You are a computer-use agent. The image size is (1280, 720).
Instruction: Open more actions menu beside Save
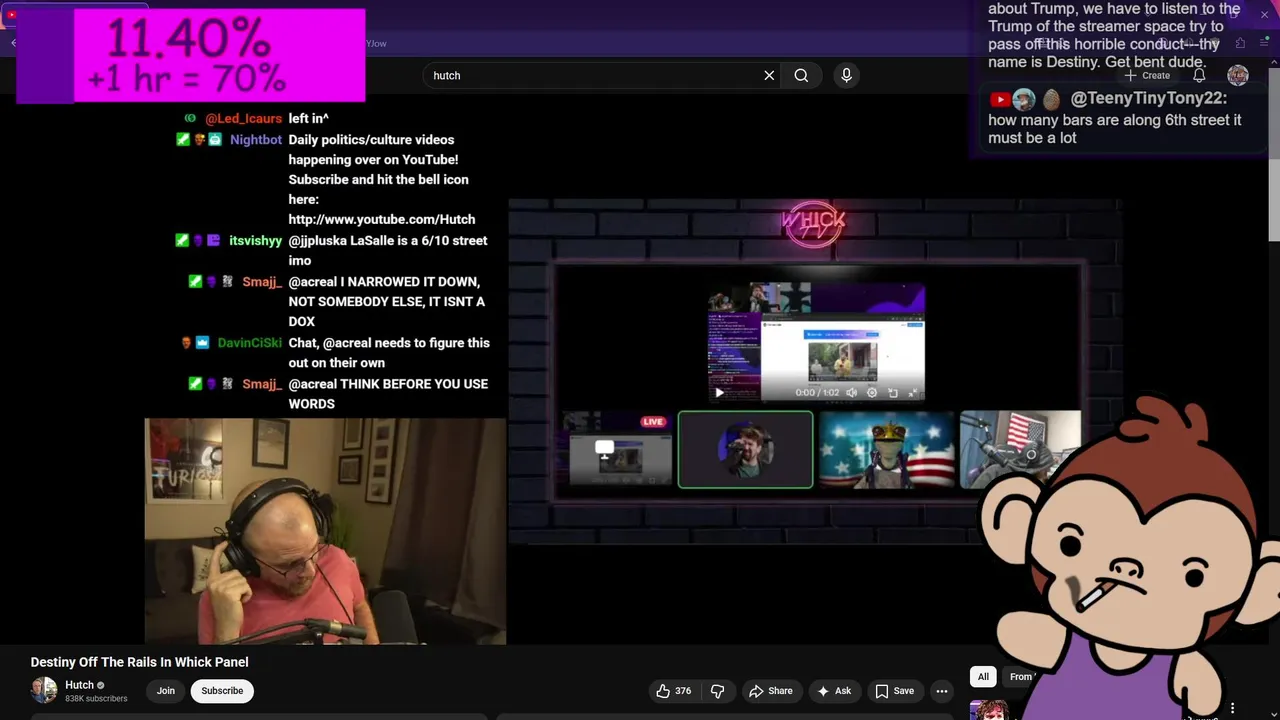pos(941,691)
